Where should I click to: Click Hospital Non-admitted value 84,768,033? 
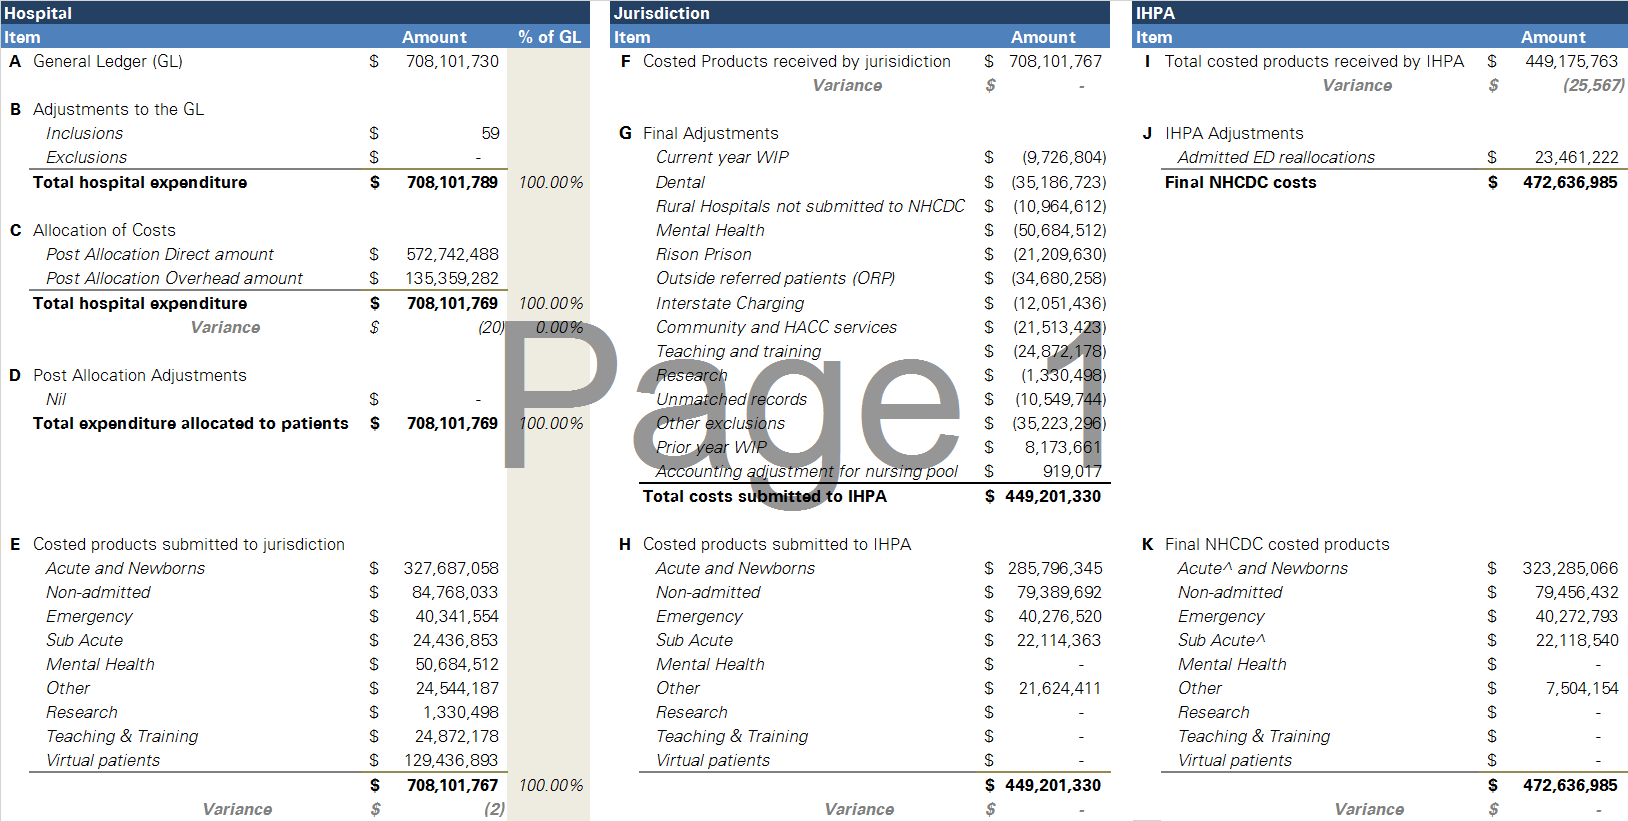[x=455, y=592]
